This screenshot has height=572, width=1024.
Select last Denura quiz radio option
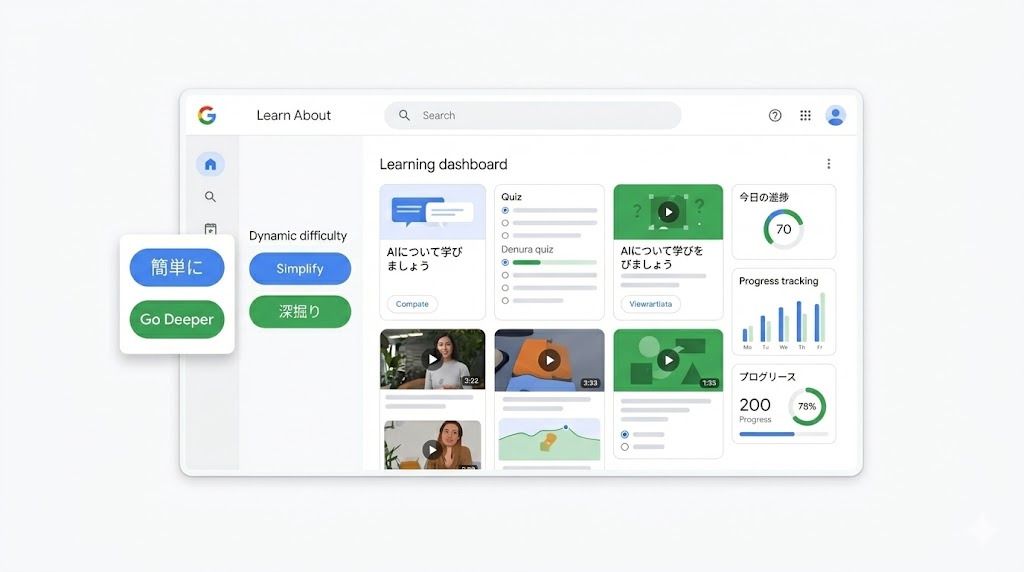(505, 300)
